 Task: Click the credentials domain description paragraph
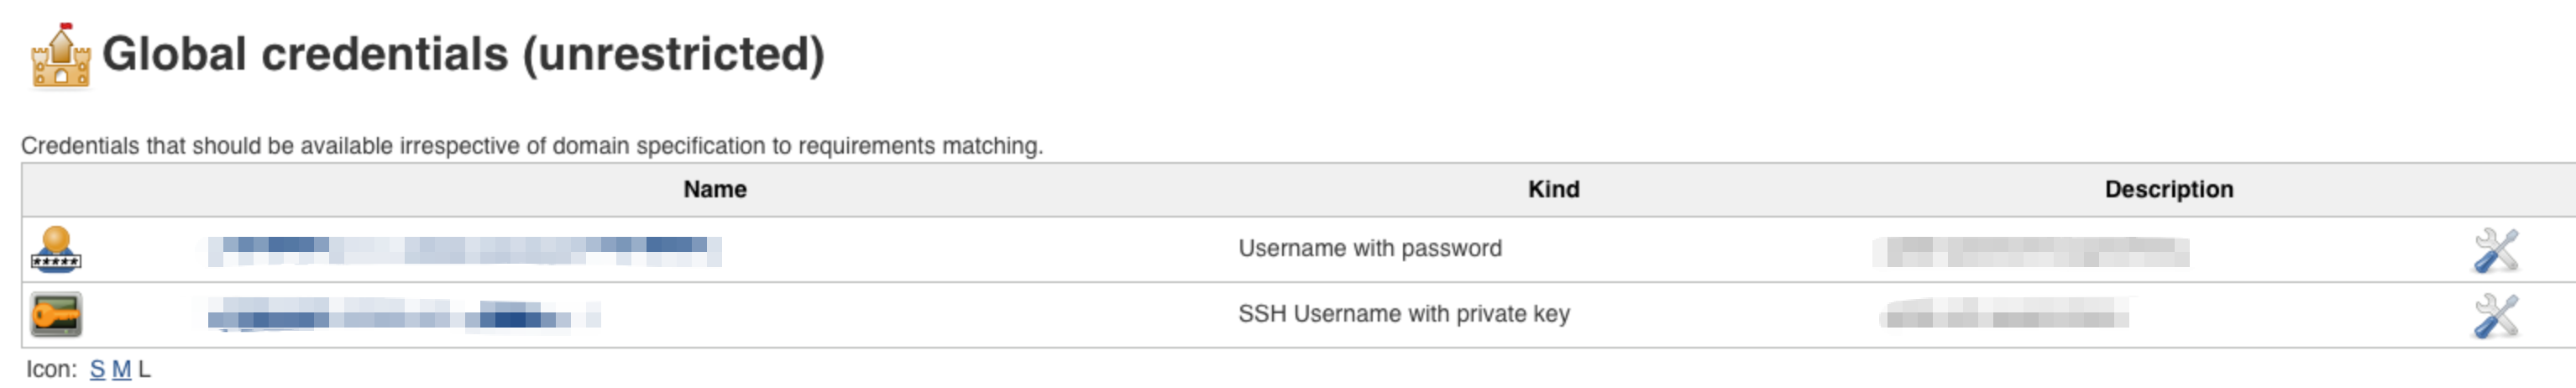[532, 146]
